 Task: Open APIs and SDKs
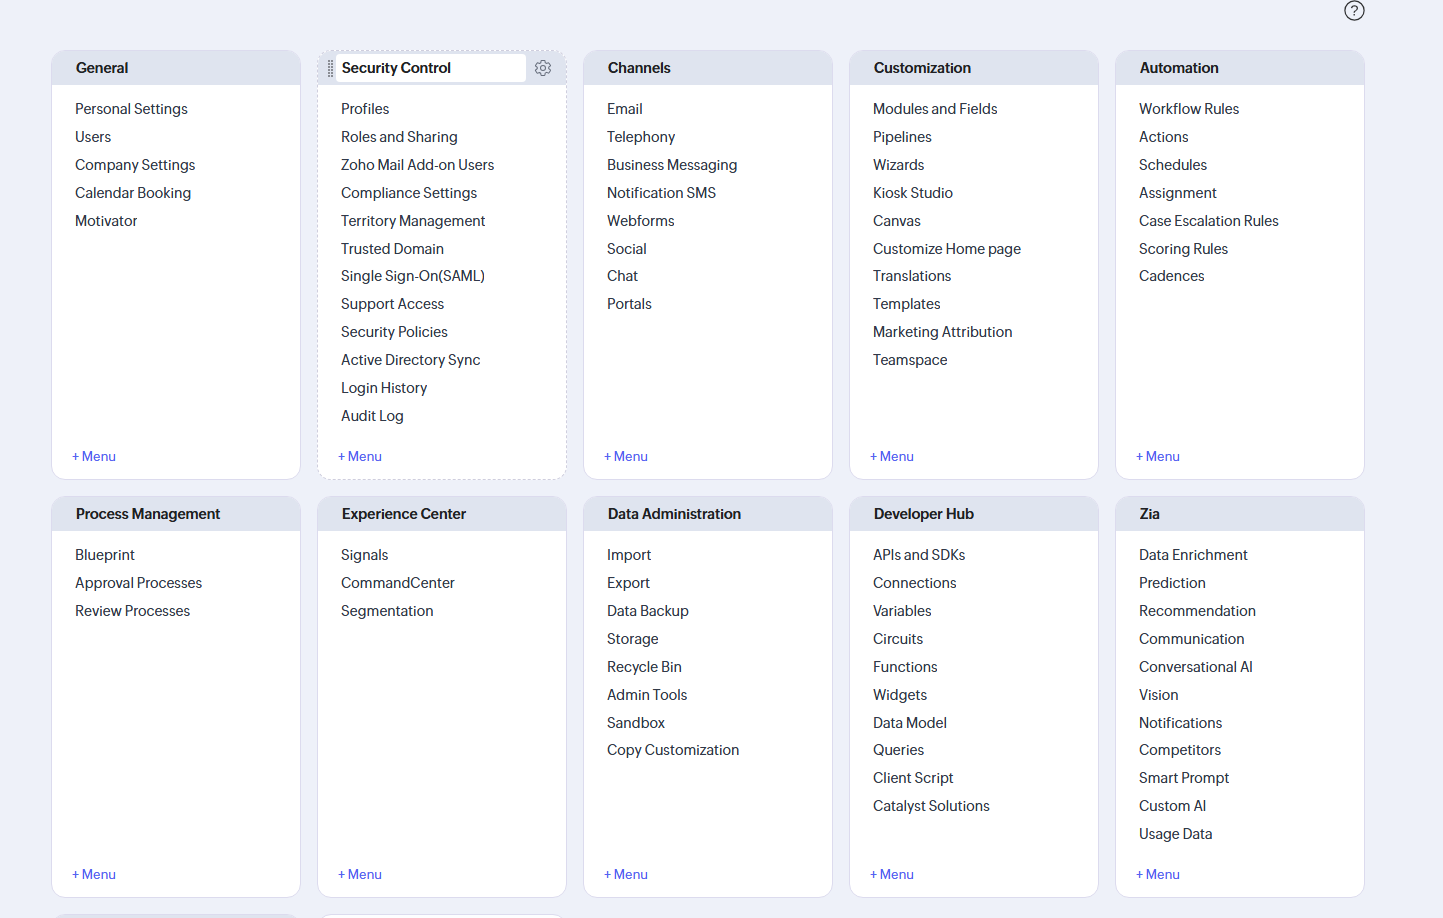919,555
